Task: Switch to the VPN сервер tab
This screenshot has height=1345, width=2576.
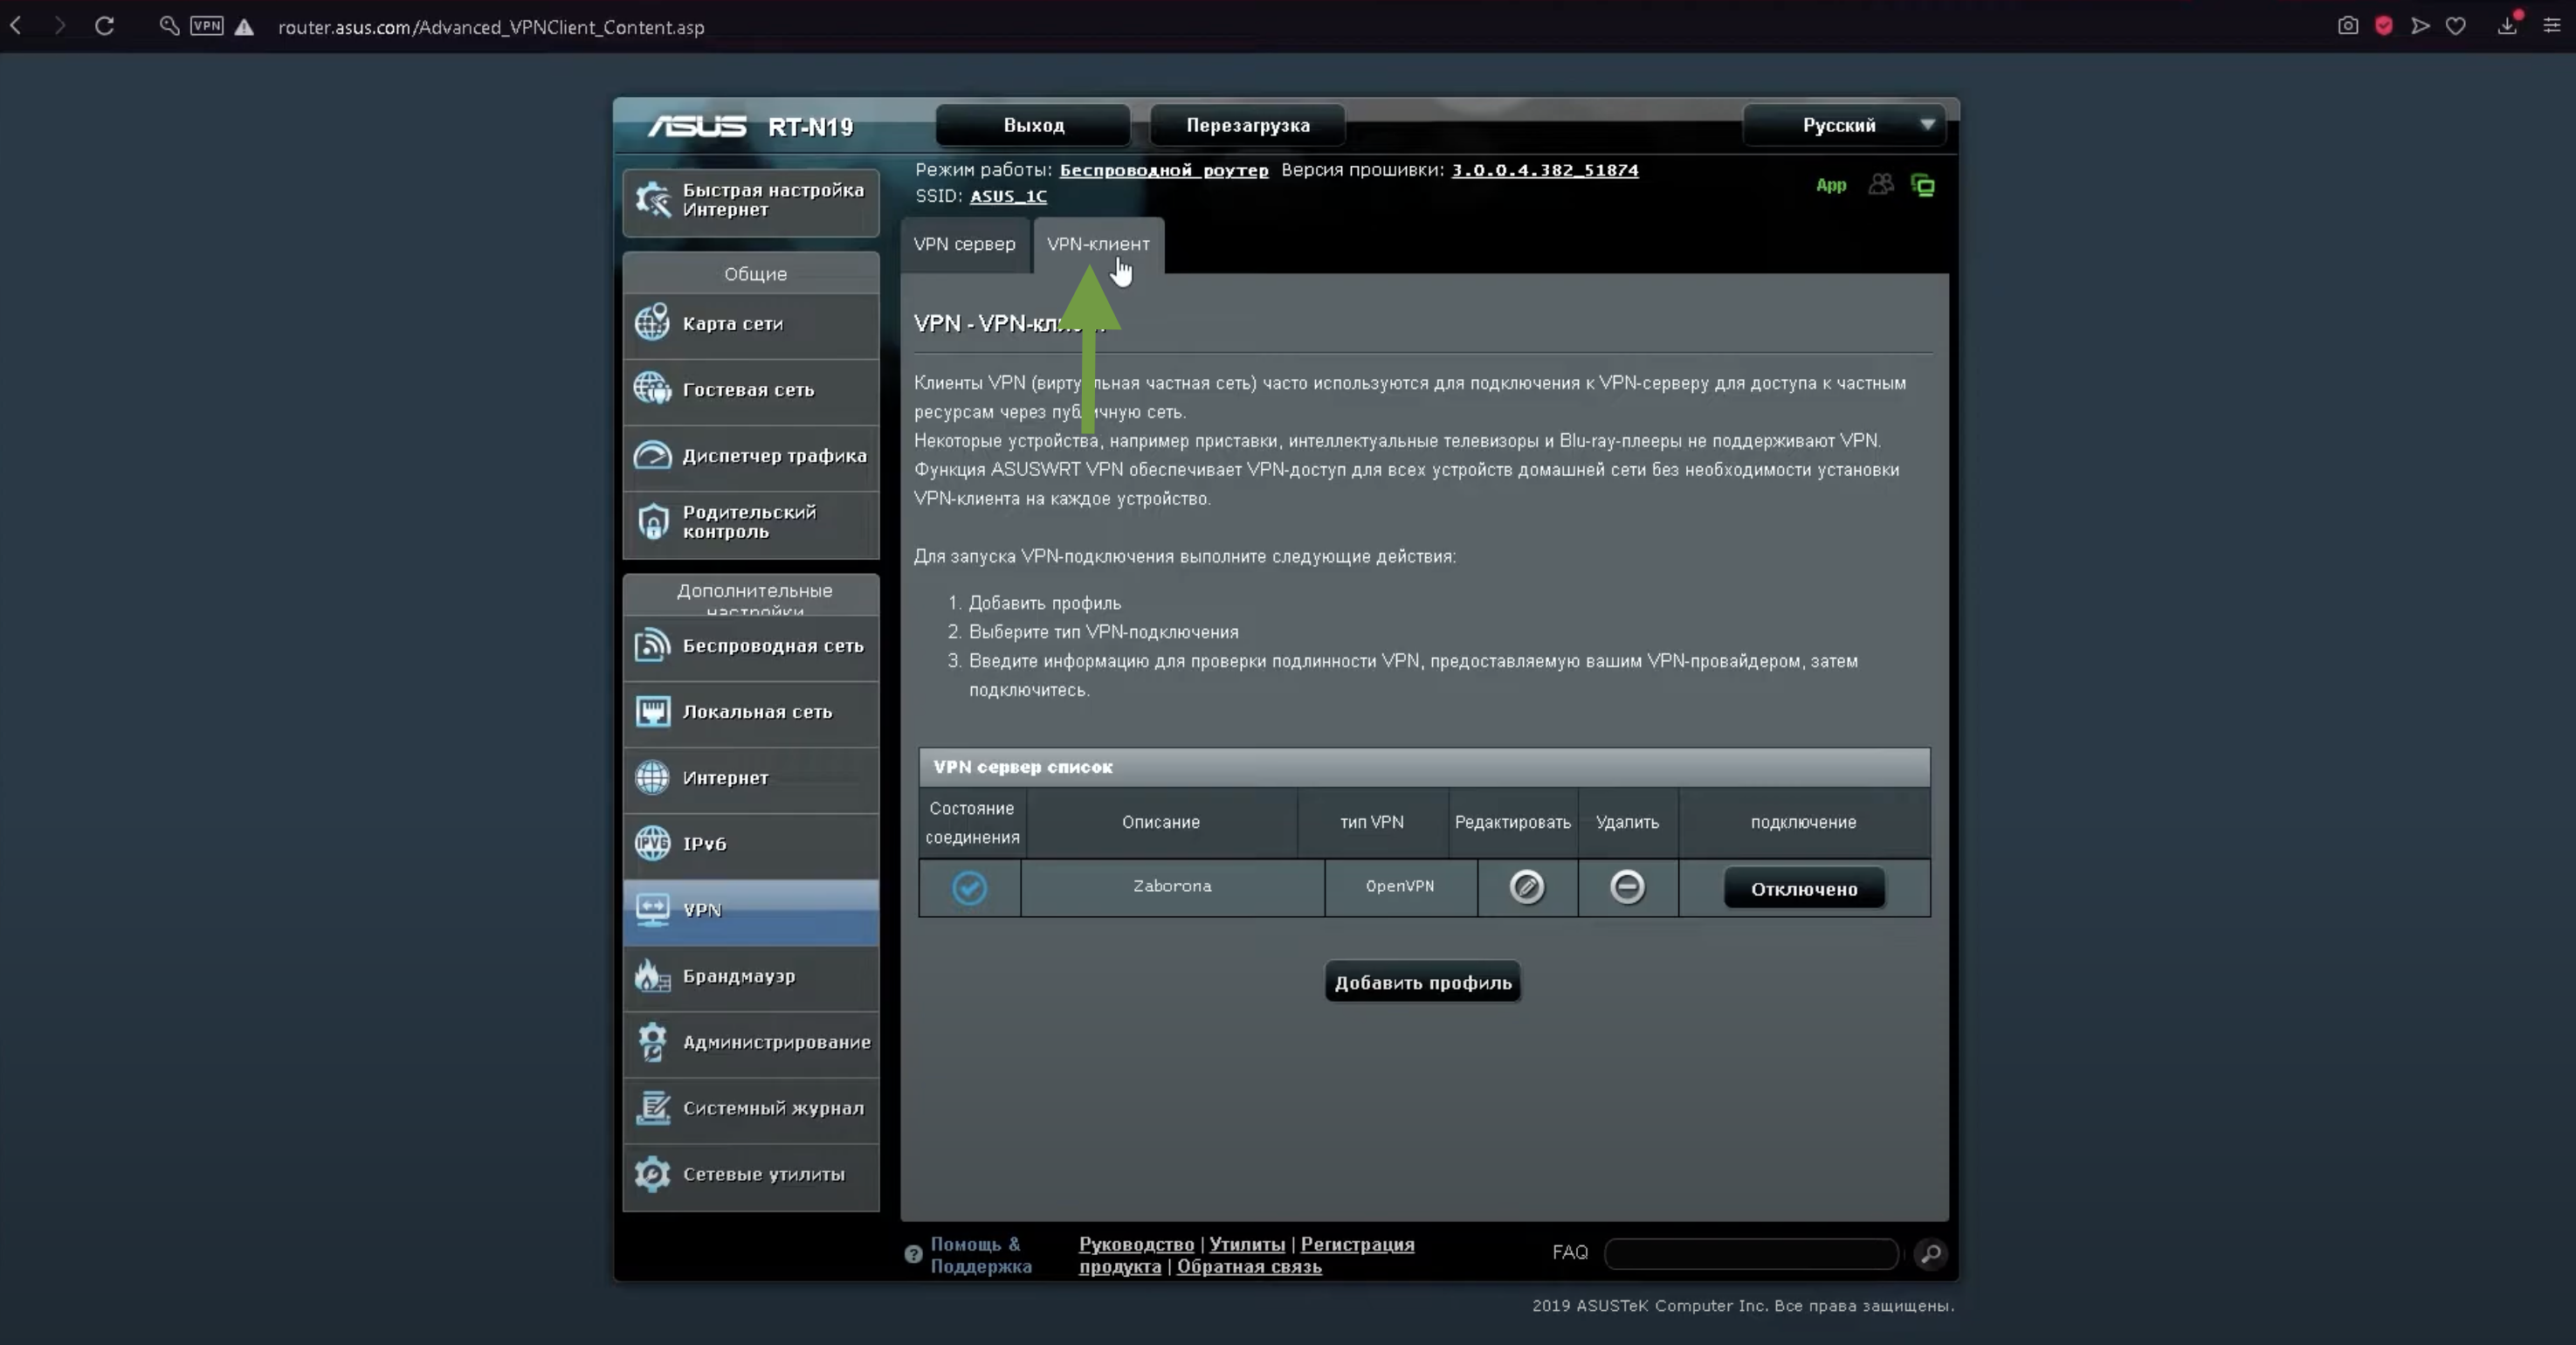Action: (x=964, y=244)
